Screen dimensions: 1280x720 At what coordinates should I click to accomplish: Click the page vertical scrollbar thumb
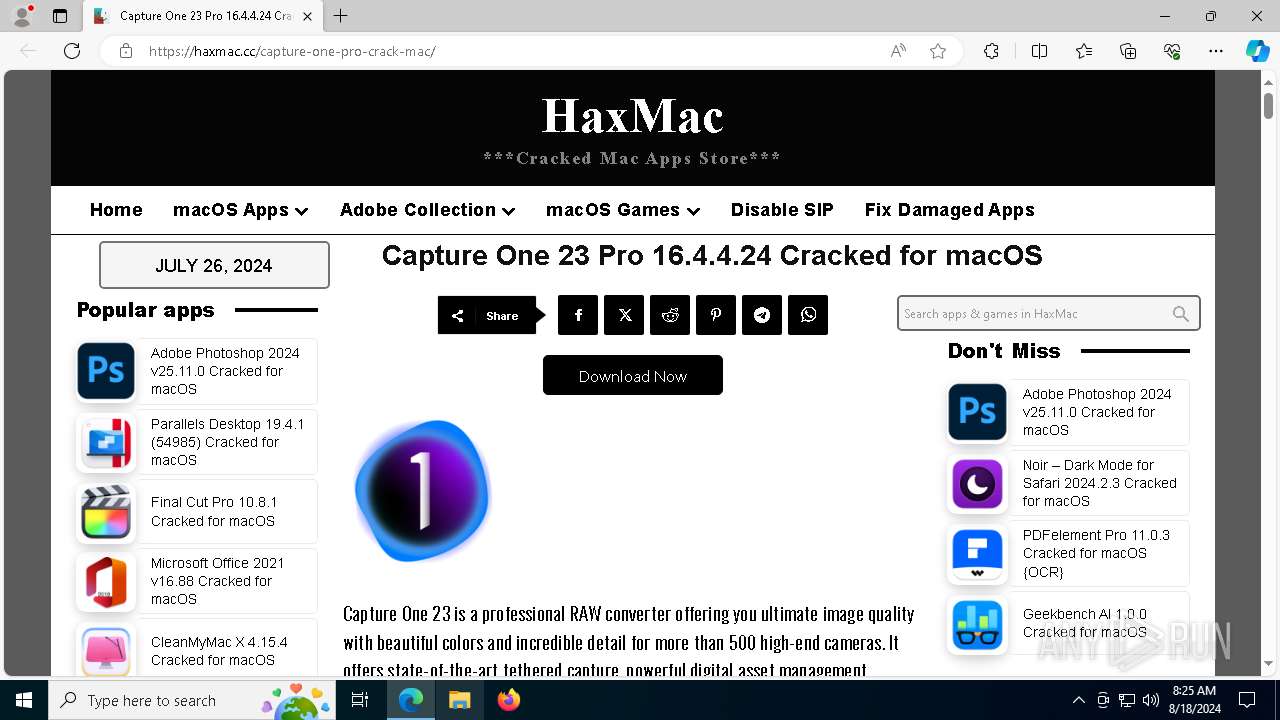click(x=1268, y=105)
